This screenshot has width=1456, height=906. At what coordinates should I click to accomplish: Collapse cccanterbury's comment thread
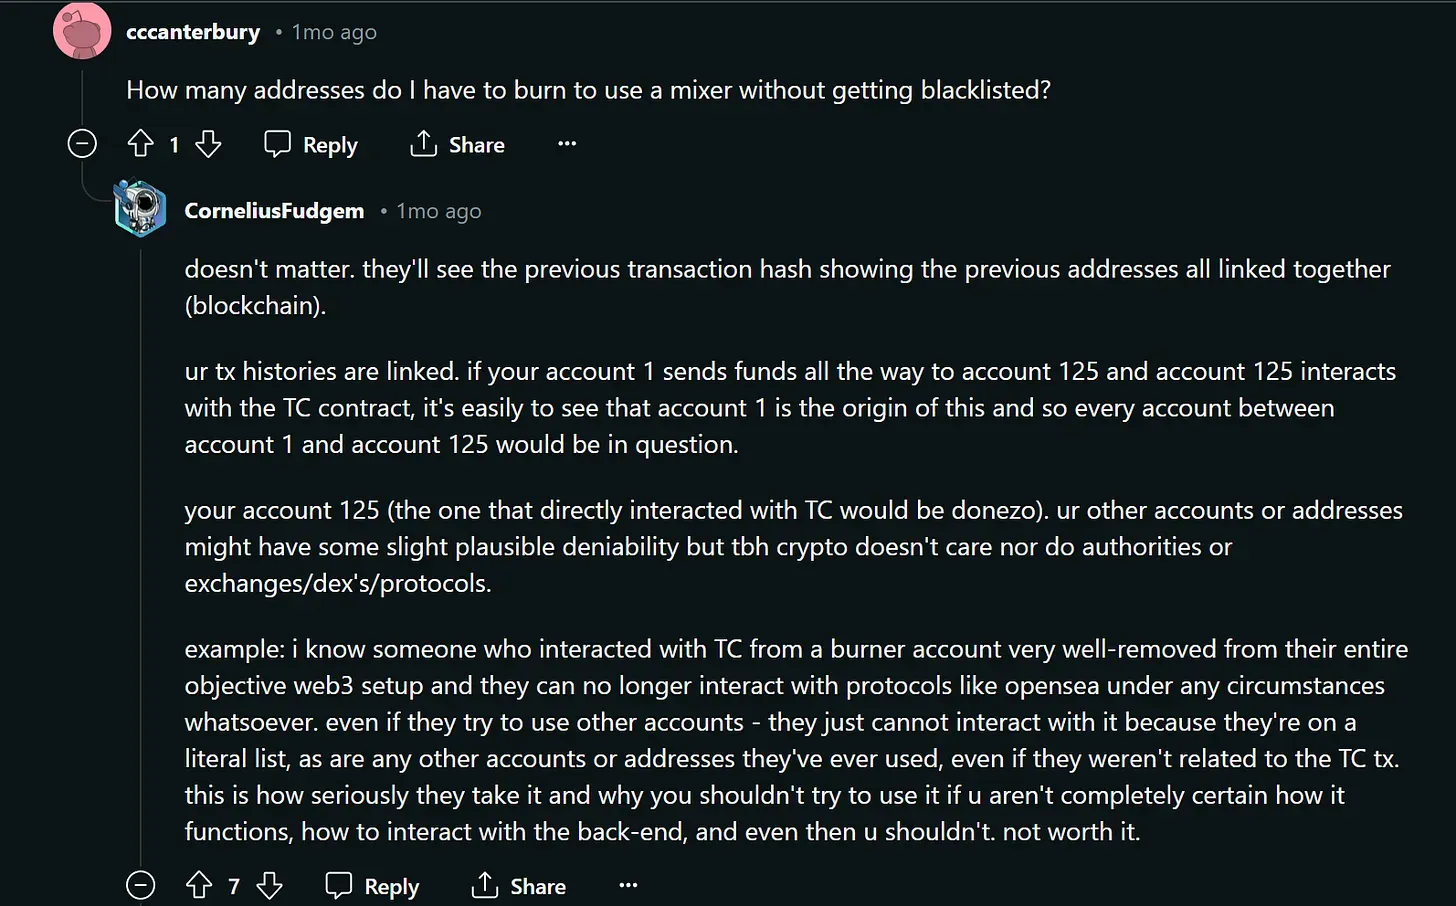click(81, 144)
